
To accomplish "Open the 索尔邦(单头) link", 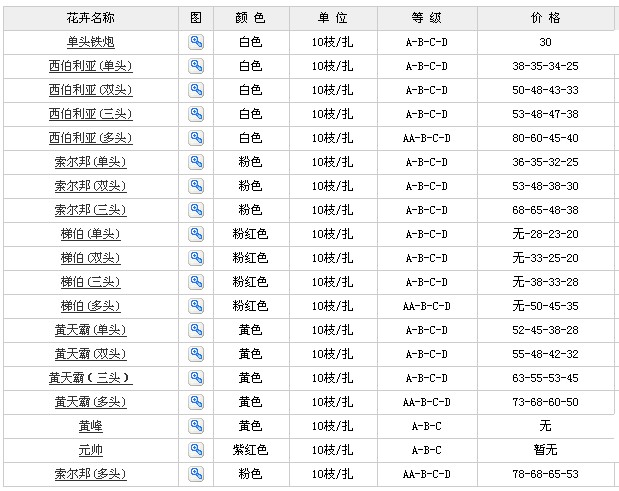I will coord(90,162).
